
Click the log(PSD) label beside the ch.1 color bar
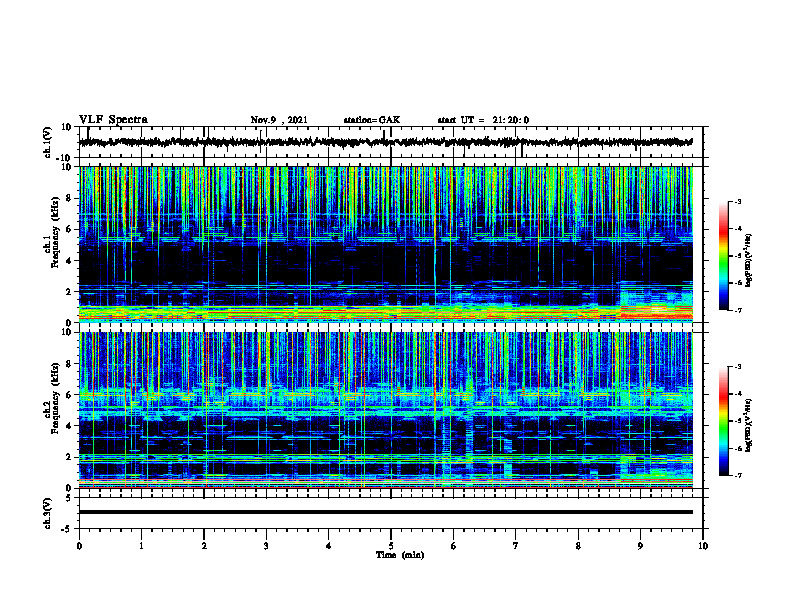pos(749,261)
